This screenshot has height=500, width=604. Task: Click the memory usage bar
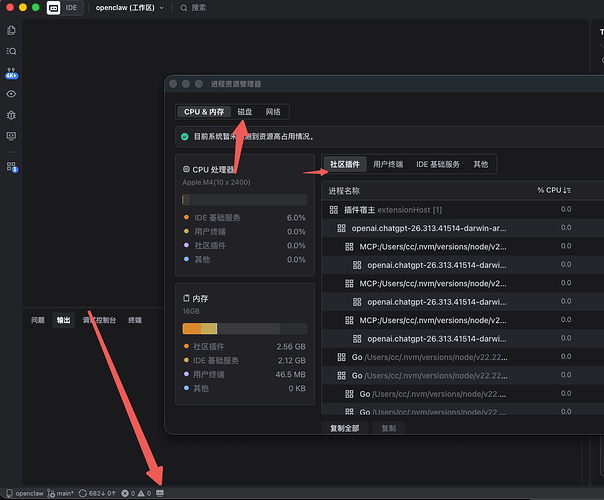(x=245, y=329)
